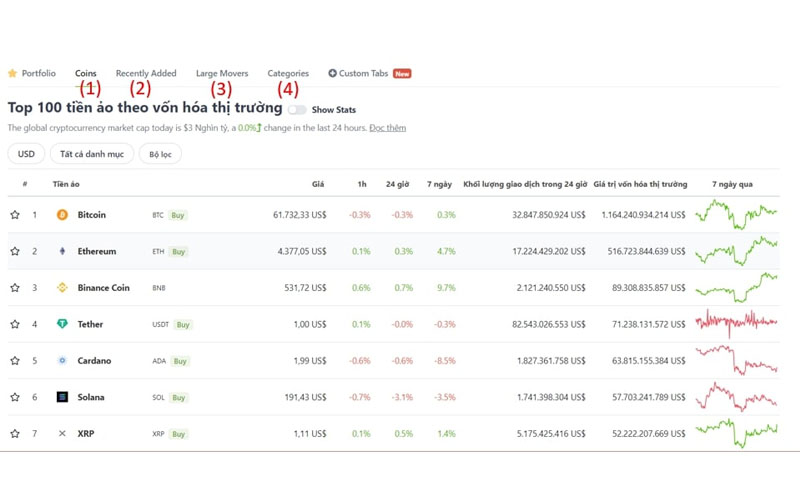The image size is (800, 504).
Task: Toggle the Show Stats switch
Action: 297,110
